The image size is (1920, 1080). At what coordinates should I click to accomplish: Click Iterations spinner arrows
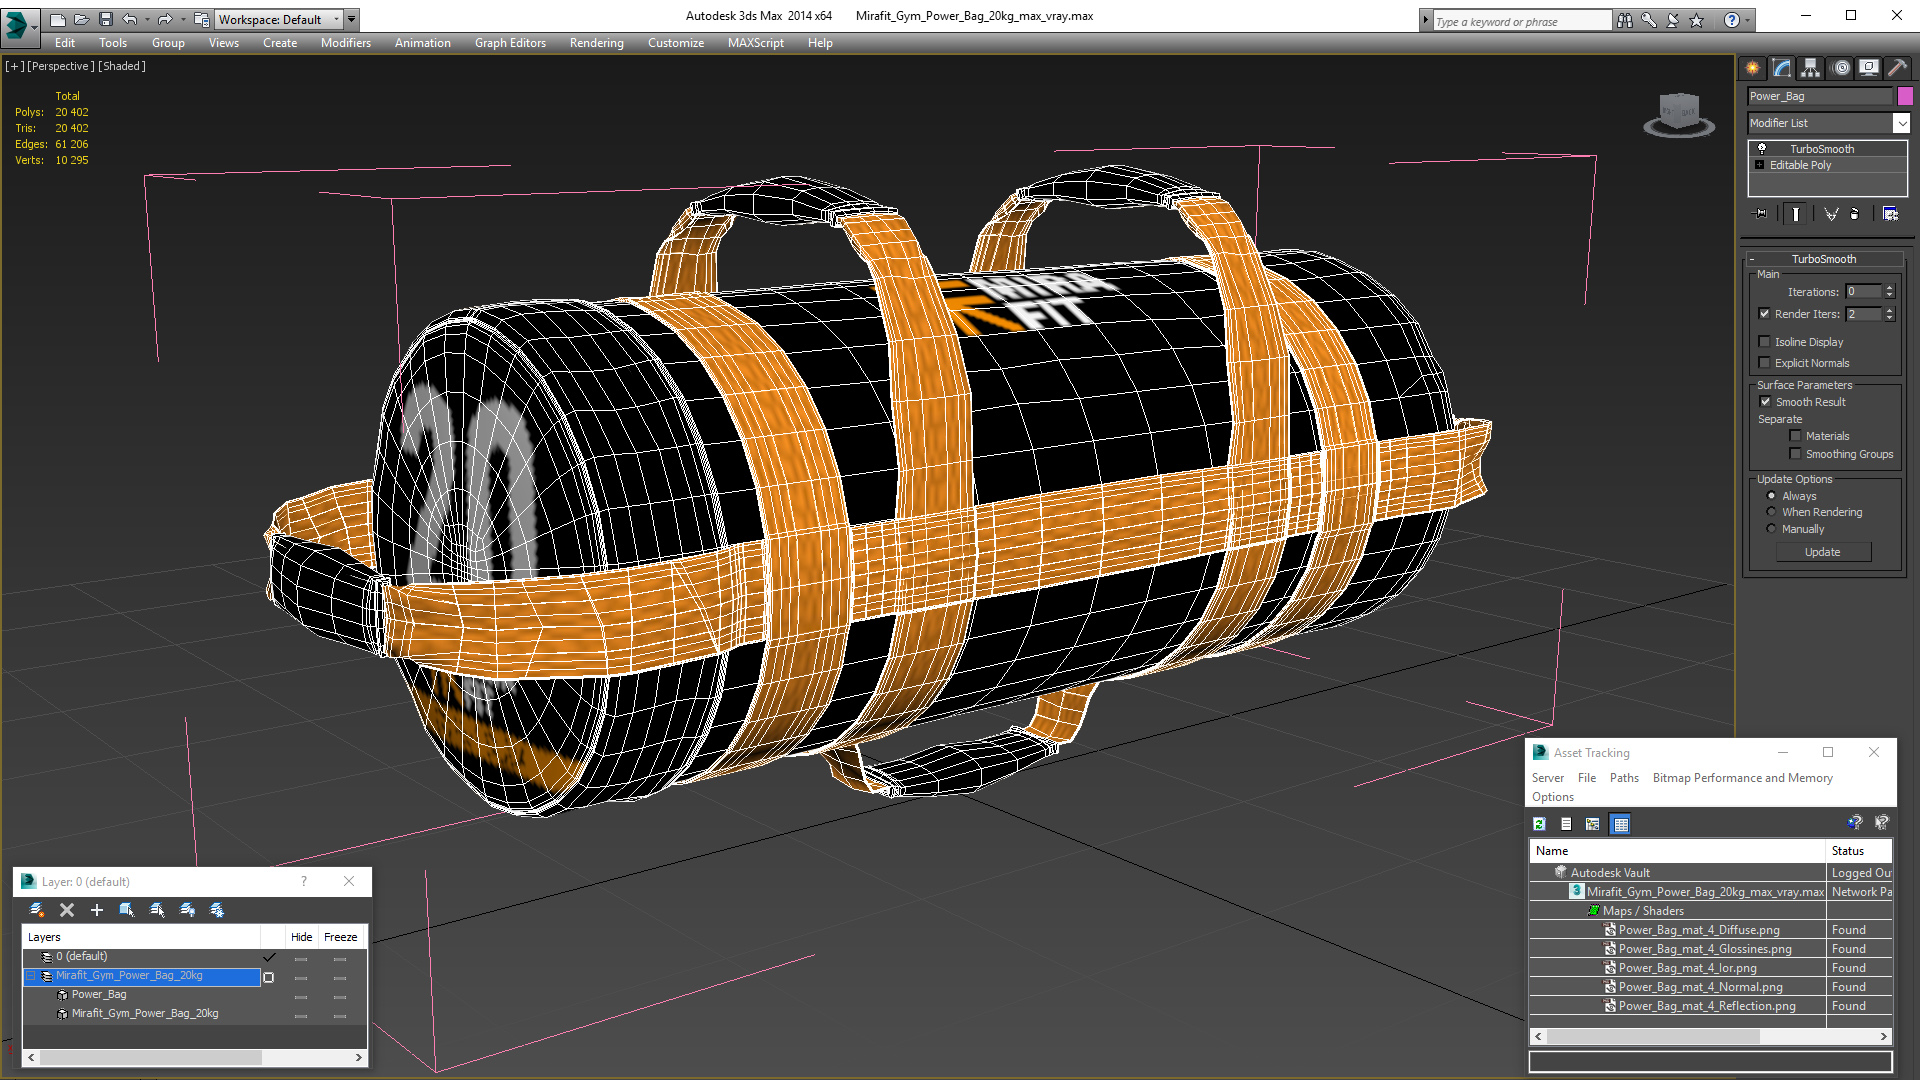[x=1889, y=292]
